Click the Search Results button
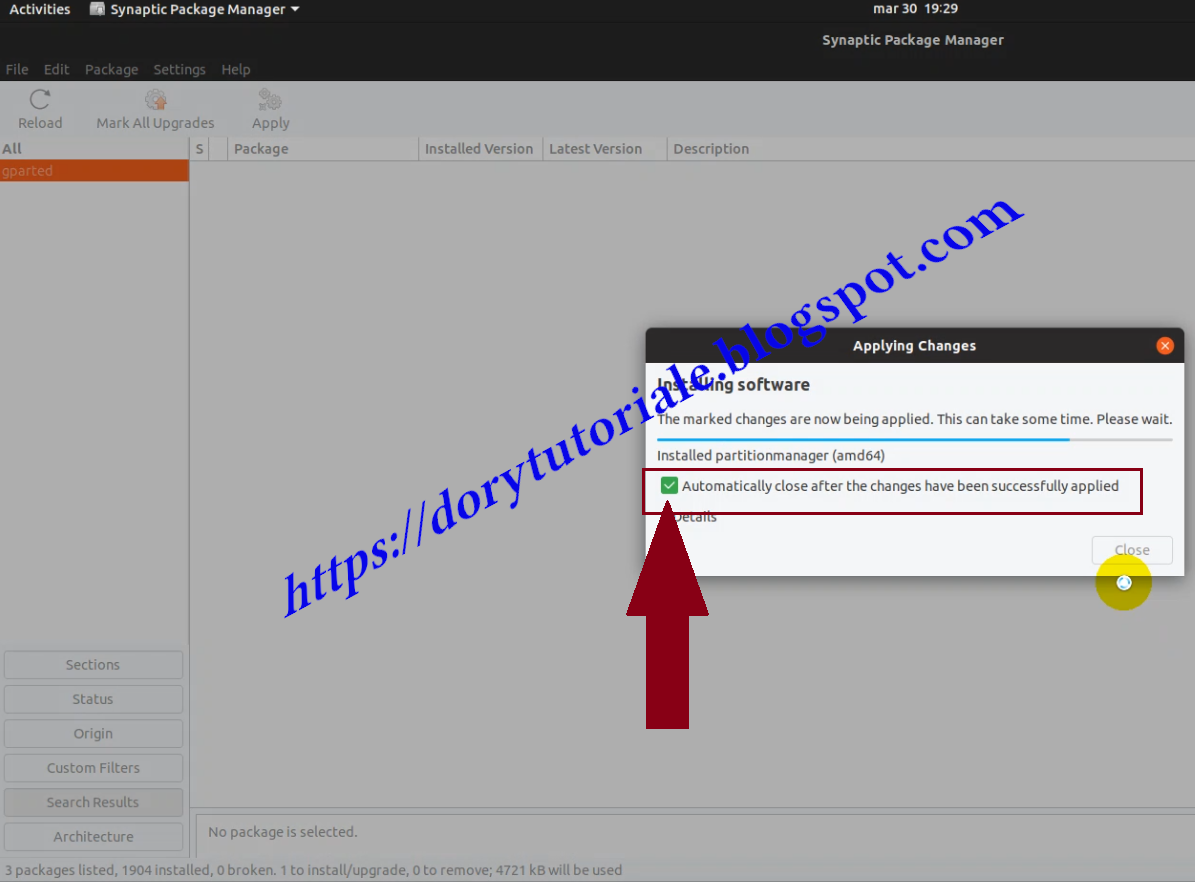The height and width of the screenshot is (882, 1195). click(x=93, y=802)
